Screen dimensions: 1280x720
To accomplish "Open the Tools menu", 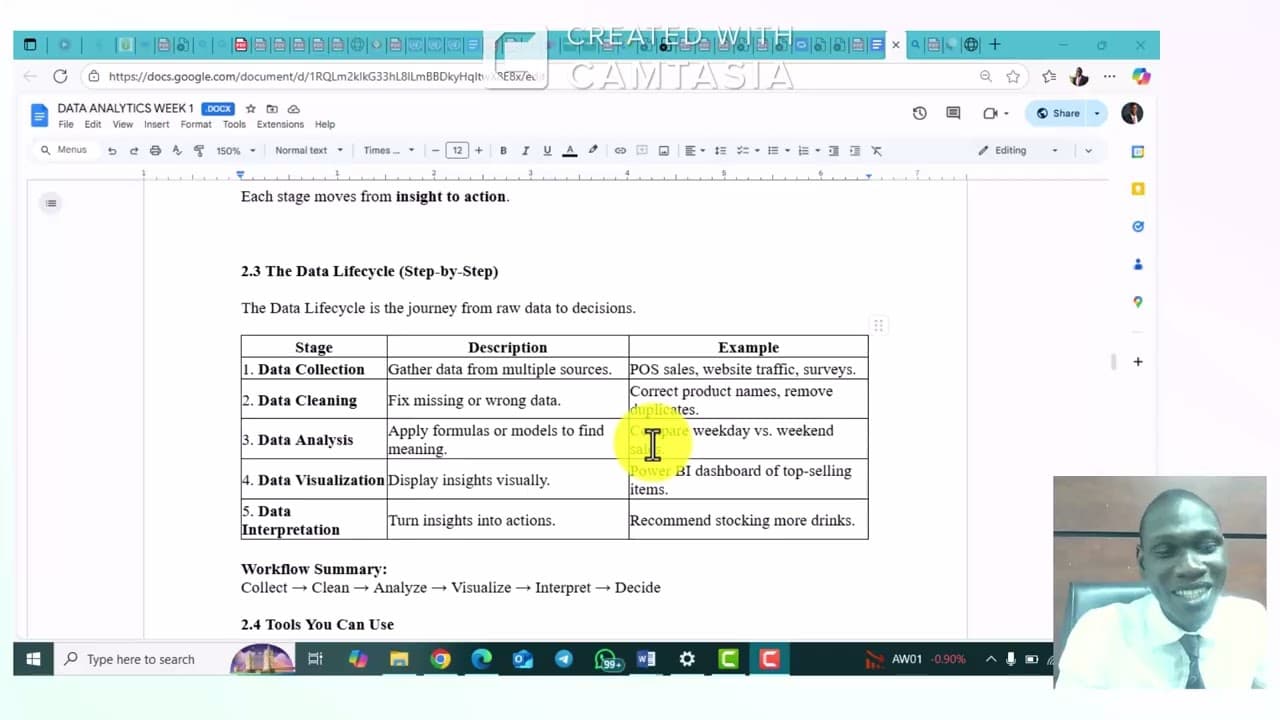I will click(234, 125).
